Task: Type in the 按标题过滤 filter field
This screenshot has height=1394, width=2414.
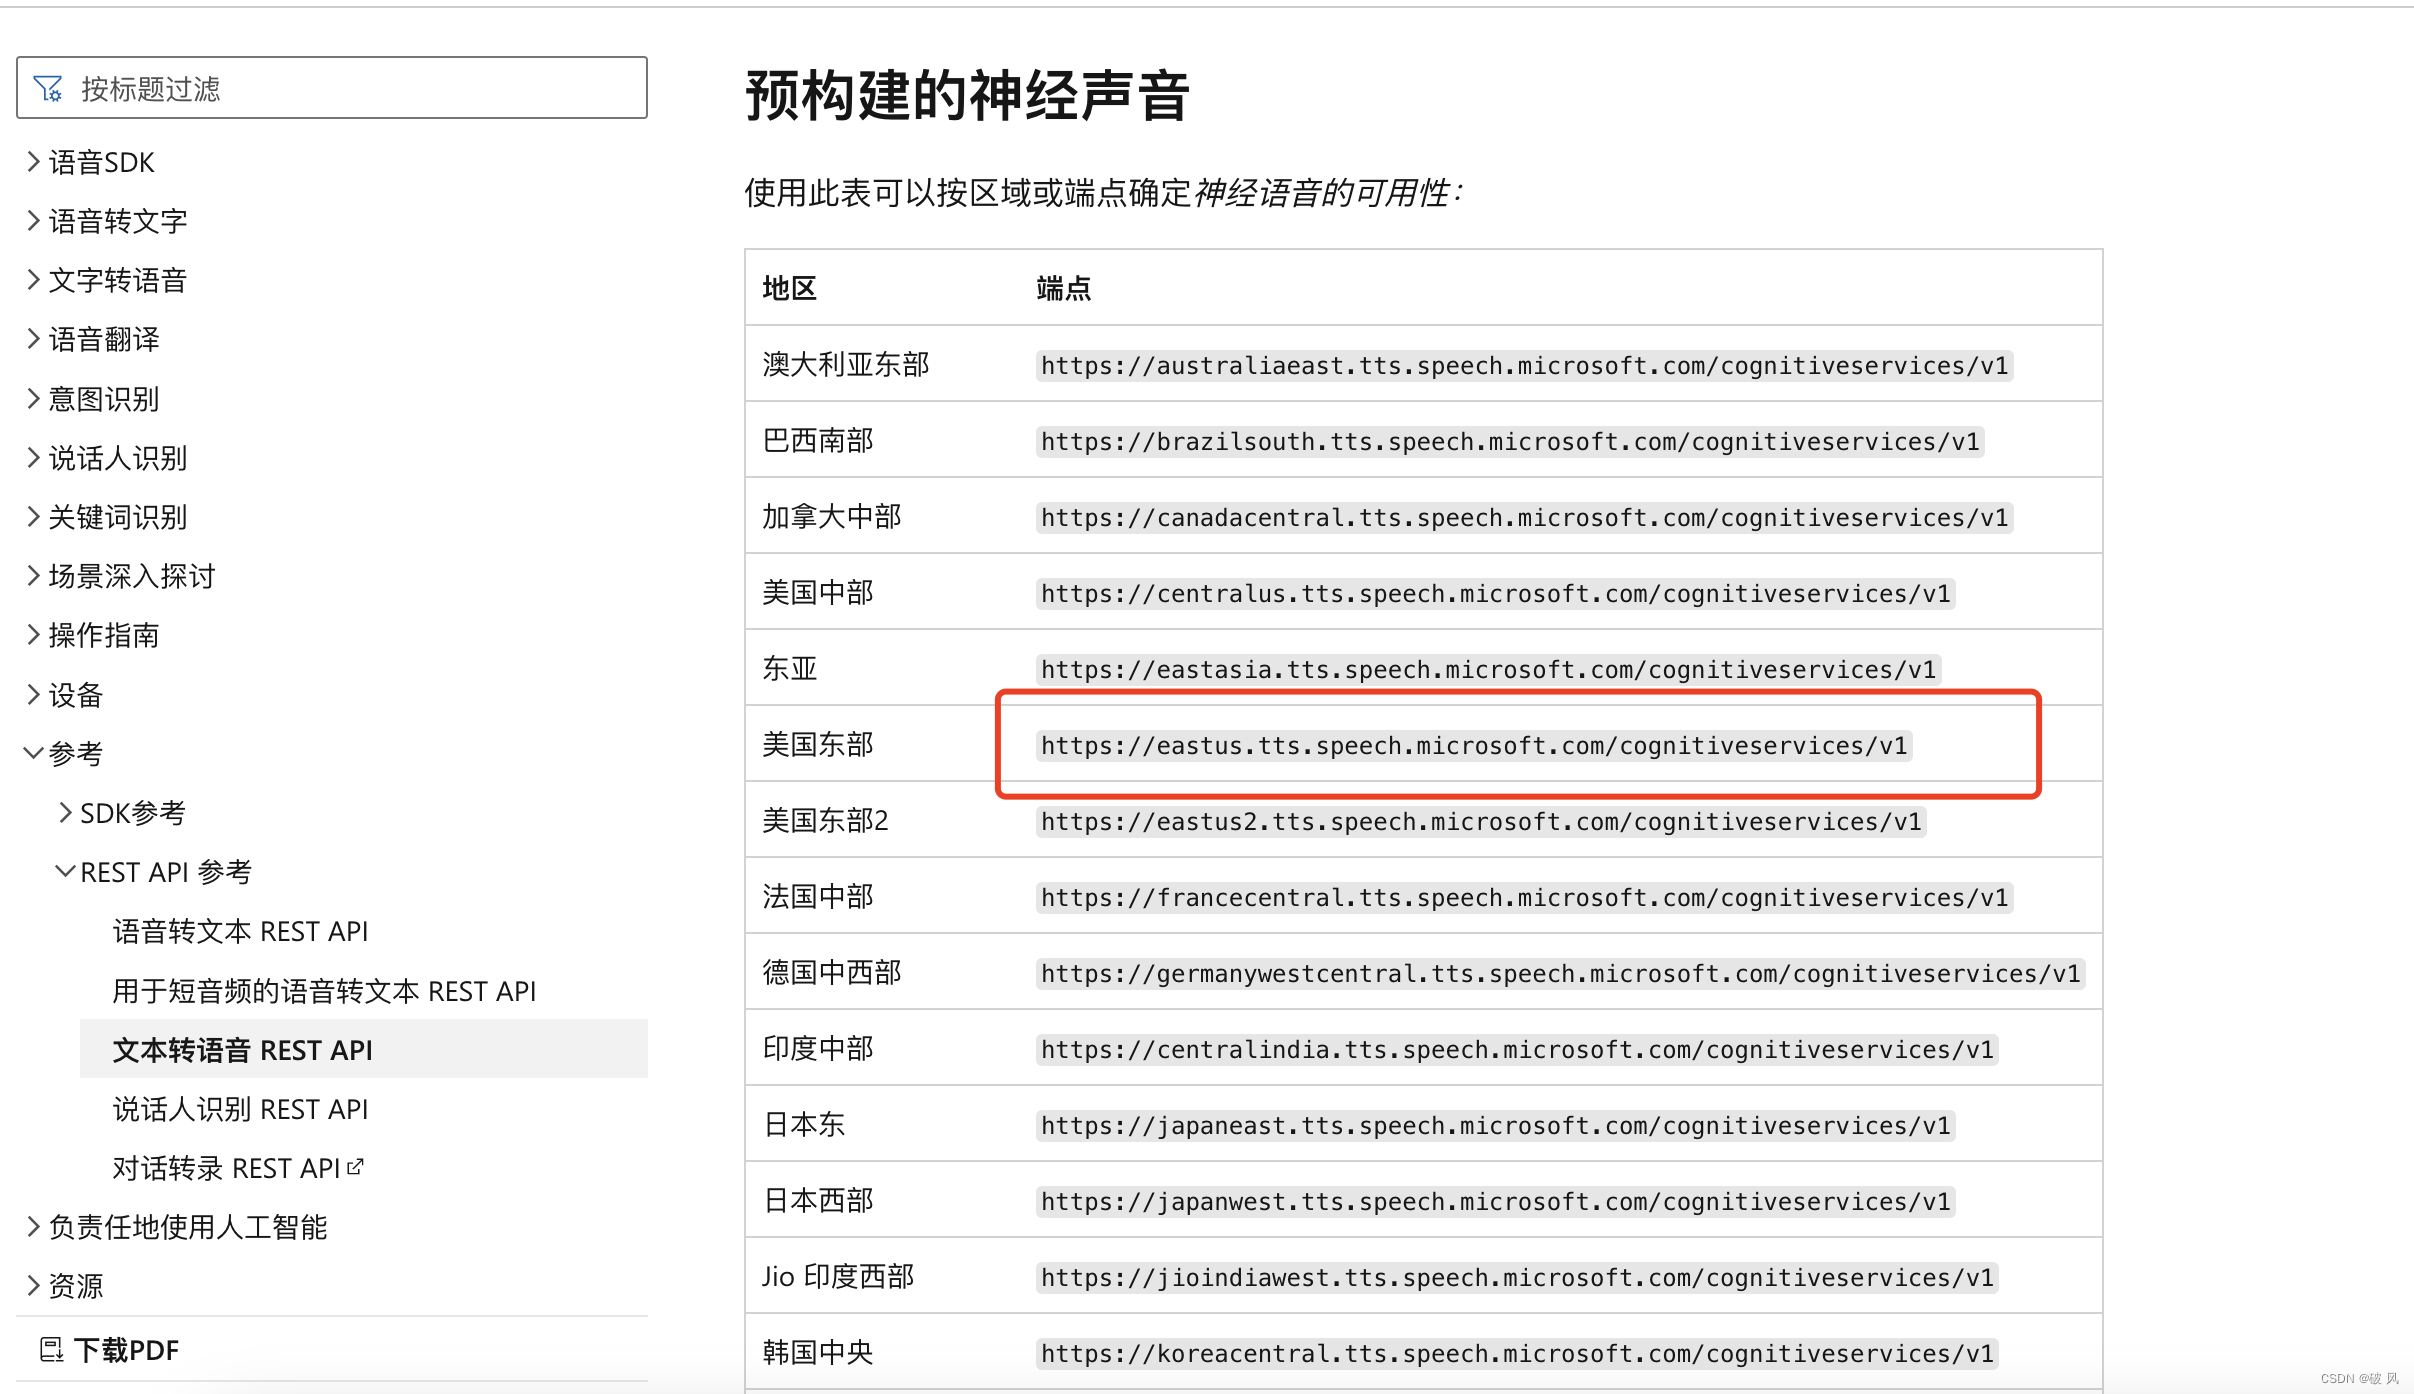Action: (x=350, y=89)
